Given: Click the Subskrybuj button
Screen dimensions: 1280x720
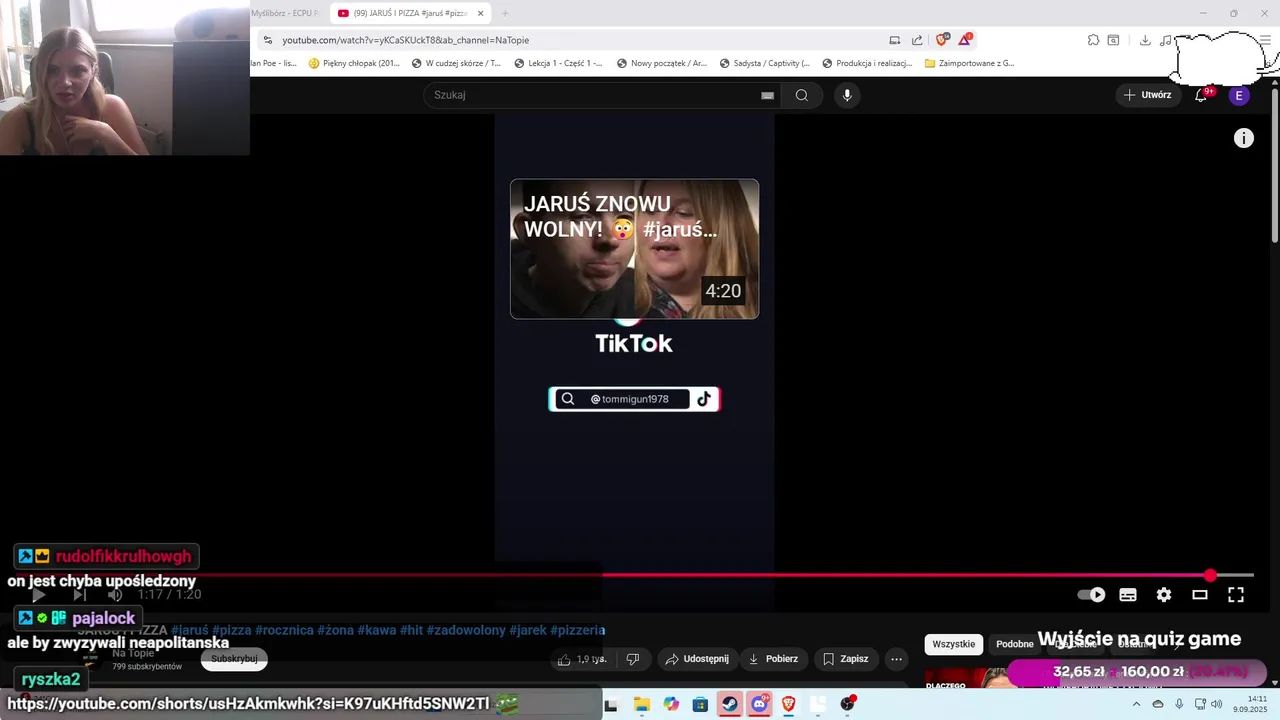Looking at the screenshot, I should (x=234, y=659).
